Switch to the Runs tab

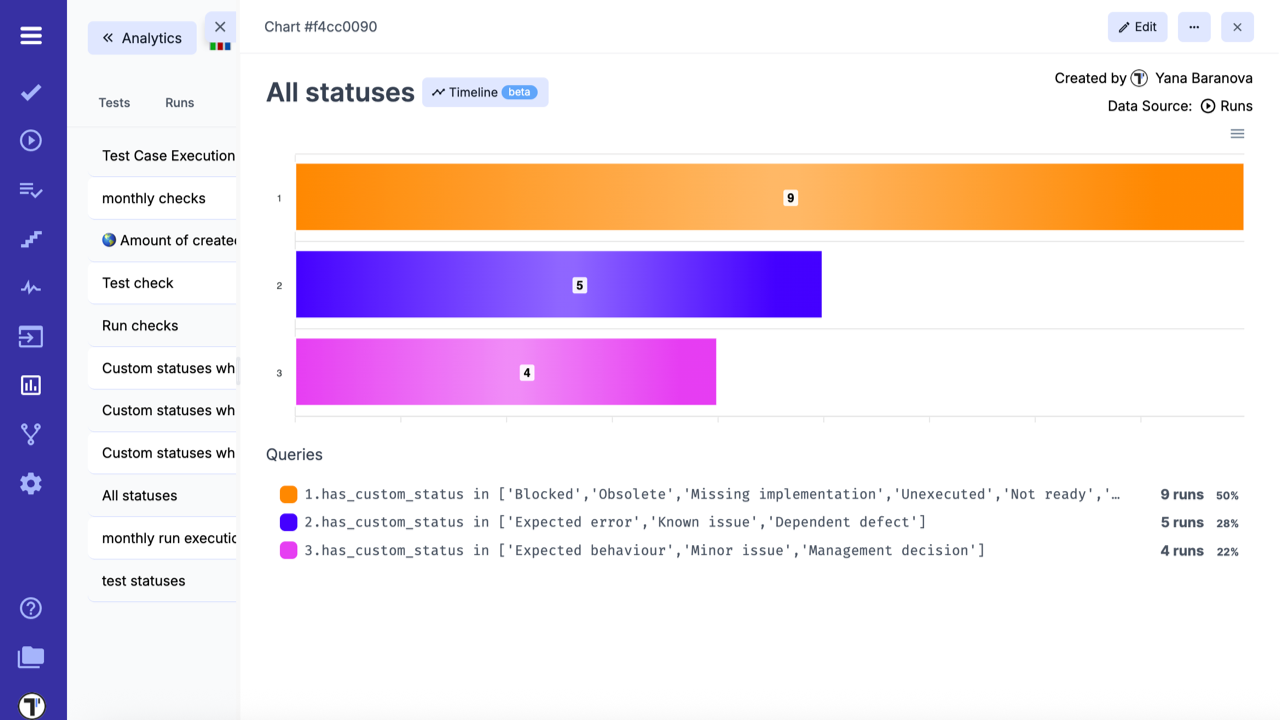[179, 102]
